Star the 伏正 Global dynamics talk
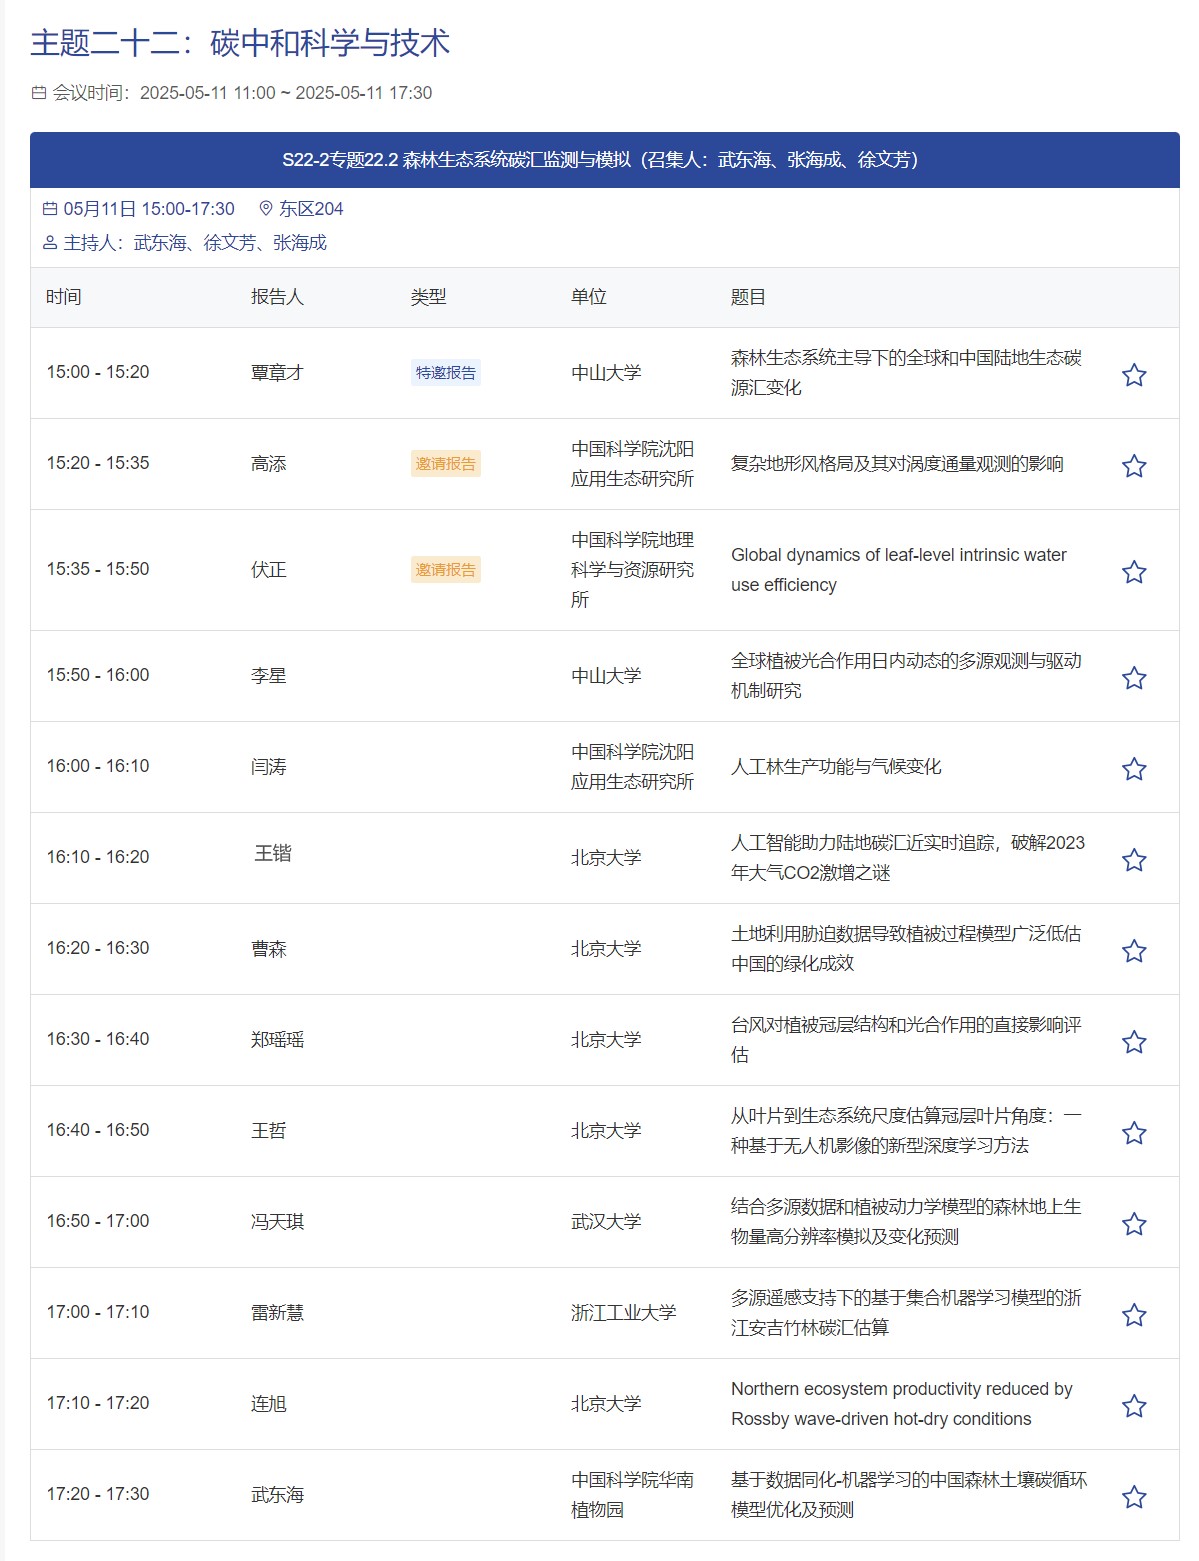This screenshot has width=1199, height=1561. [x=1133, y=572]
